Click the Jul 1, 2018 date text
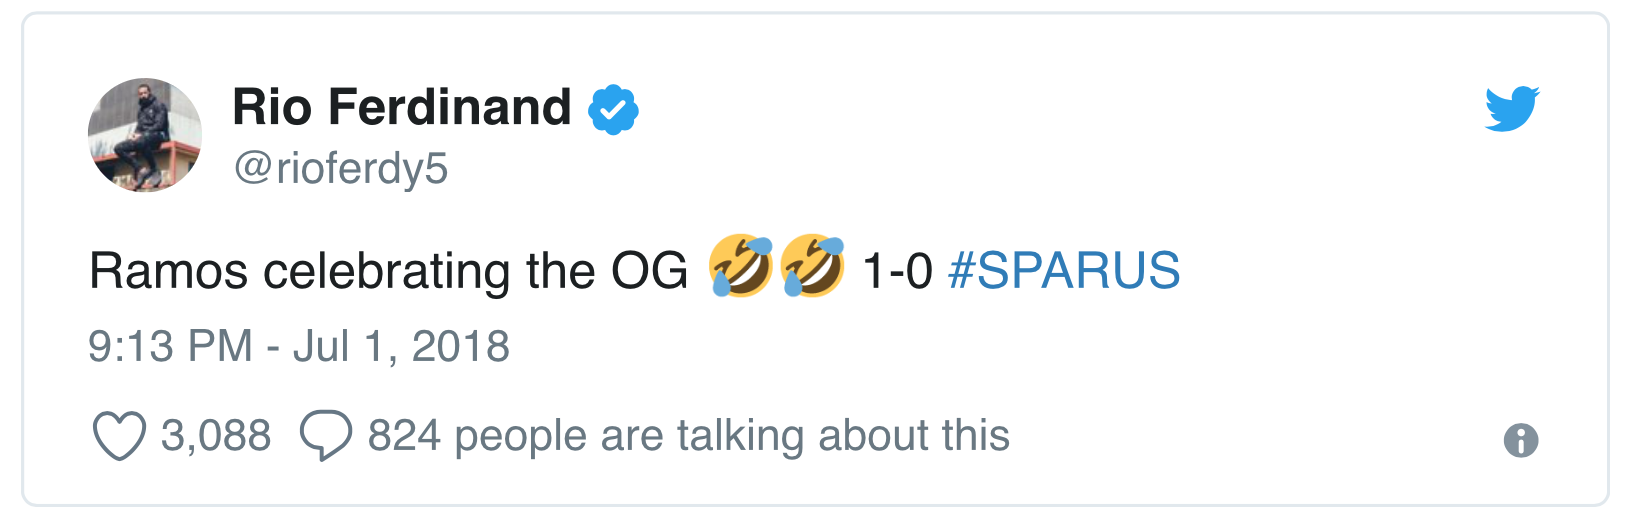 click(401, 347)
